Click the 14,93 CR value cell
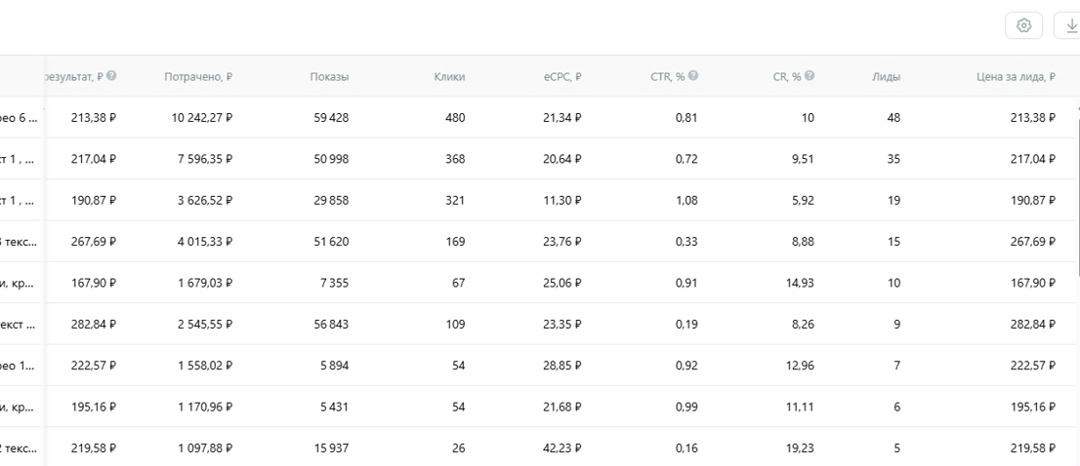 click(797, 283)
